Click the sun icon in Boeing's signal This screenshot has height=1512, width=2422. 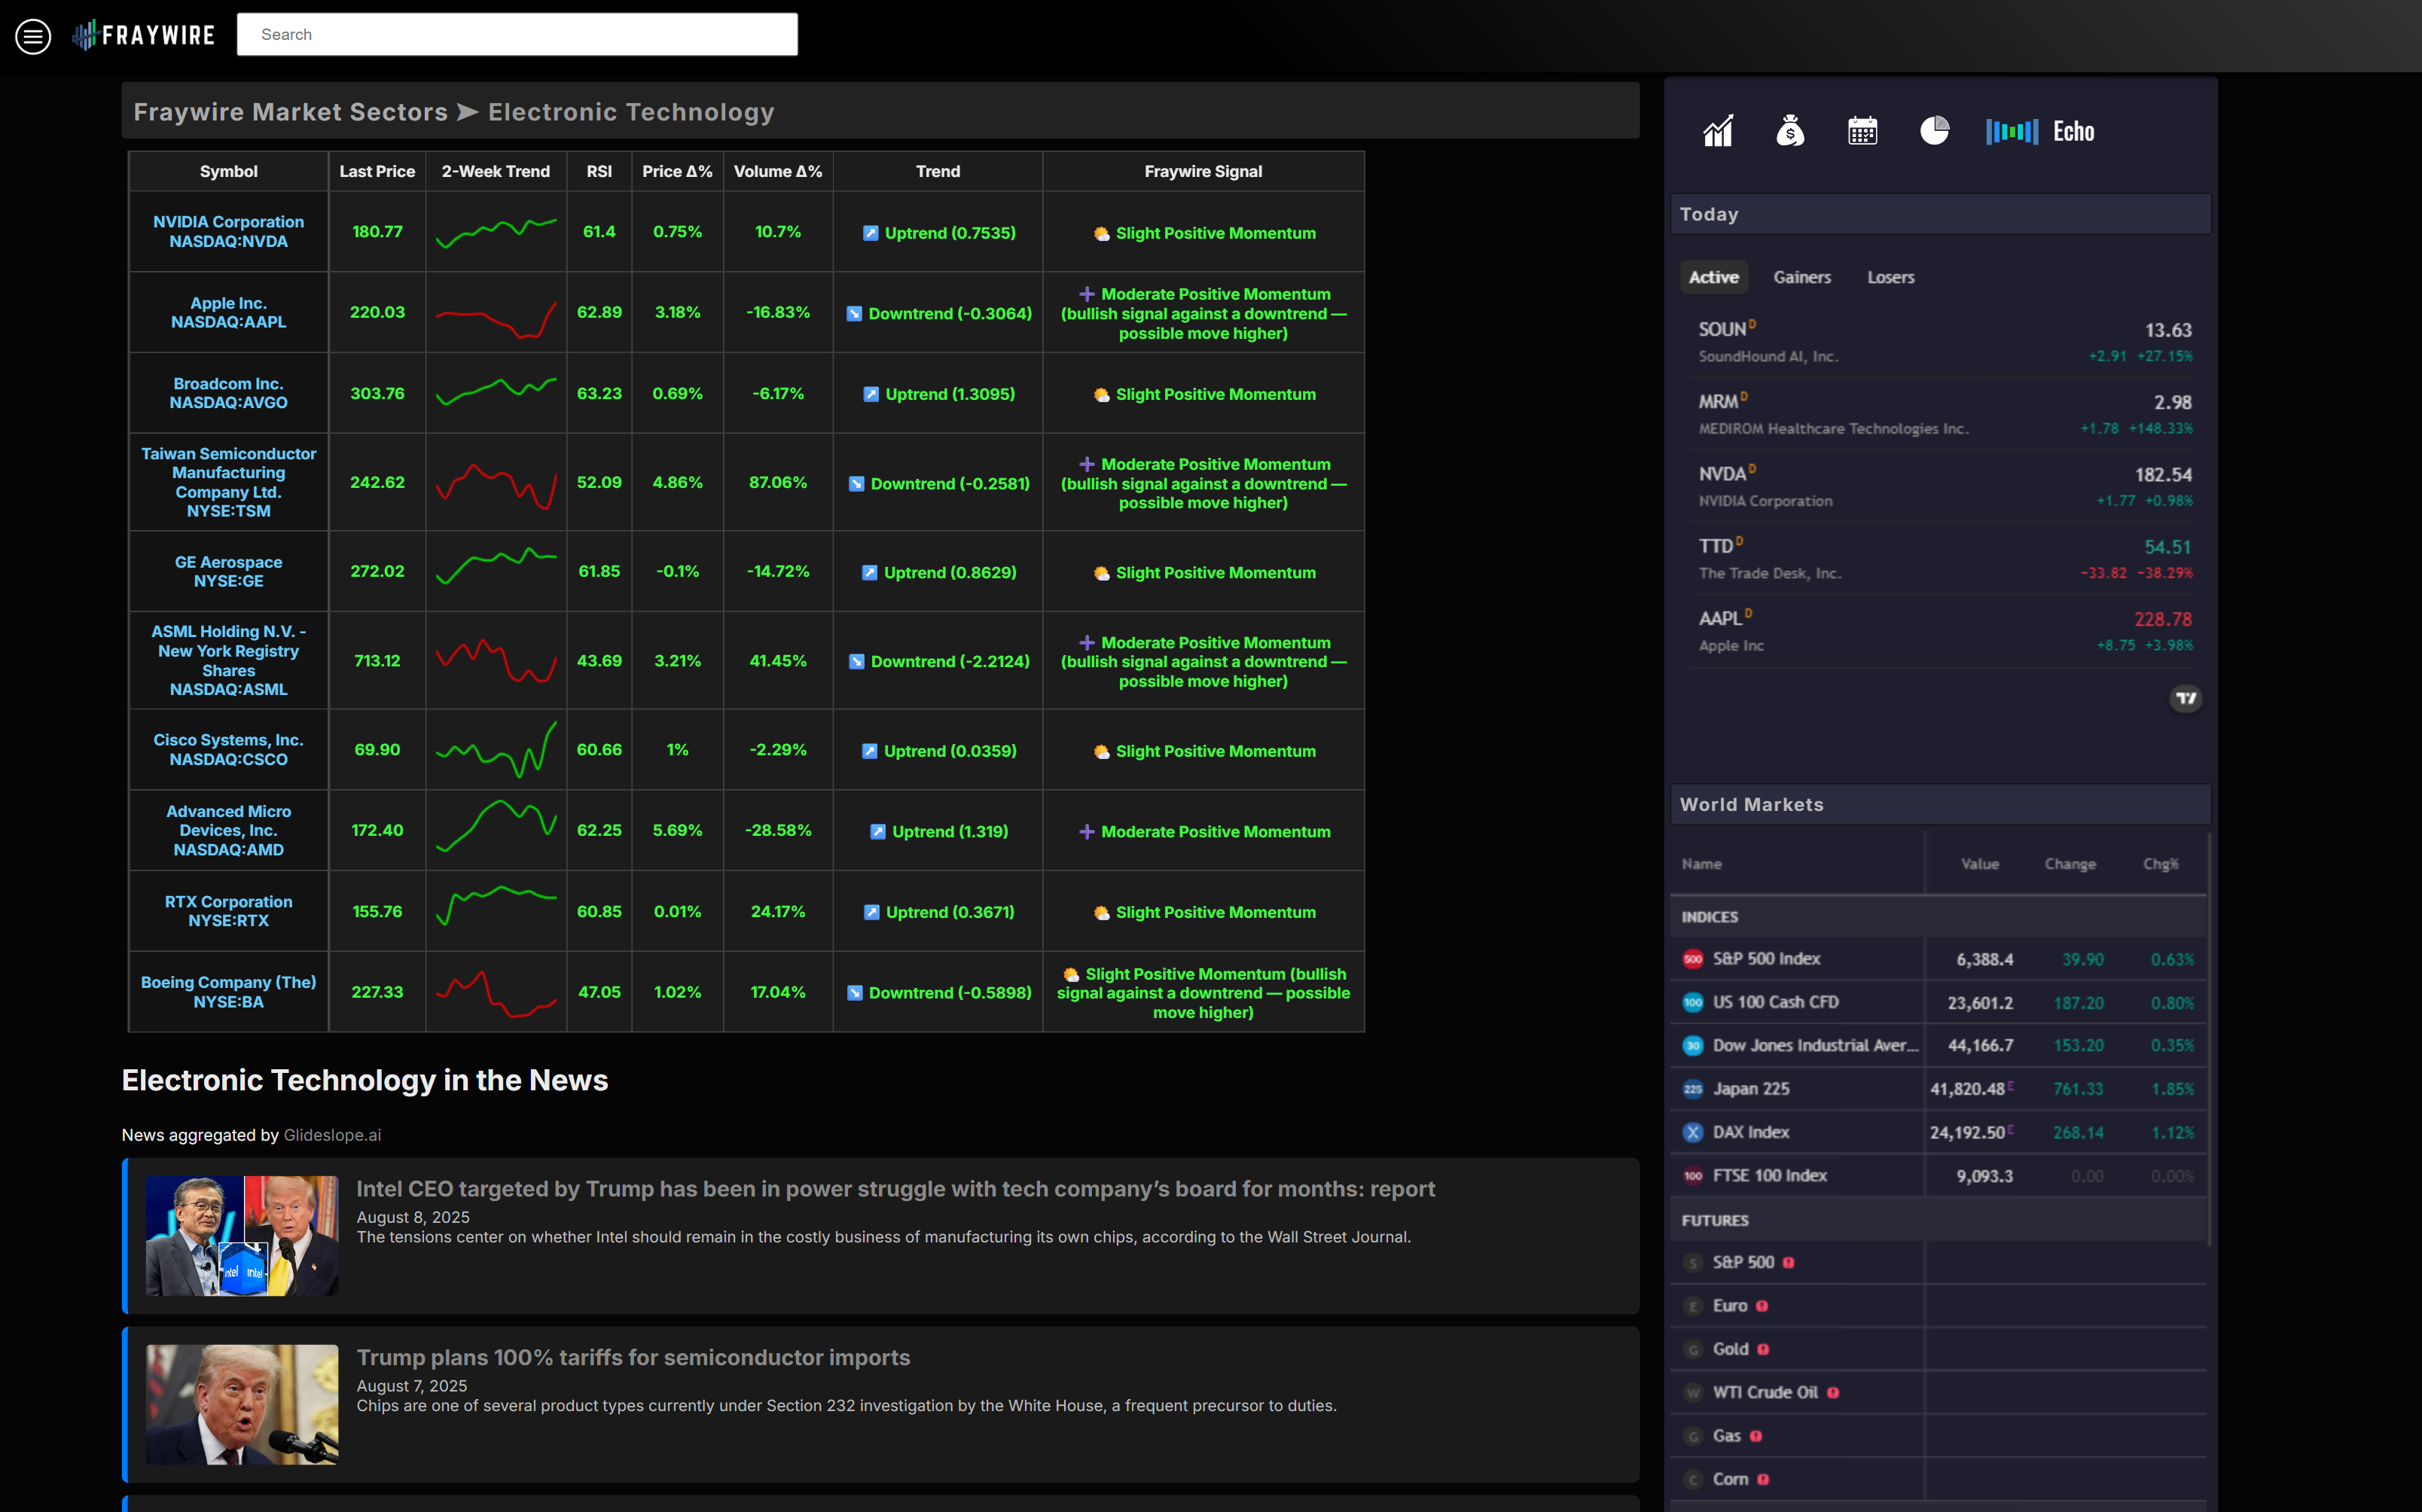1071,974
